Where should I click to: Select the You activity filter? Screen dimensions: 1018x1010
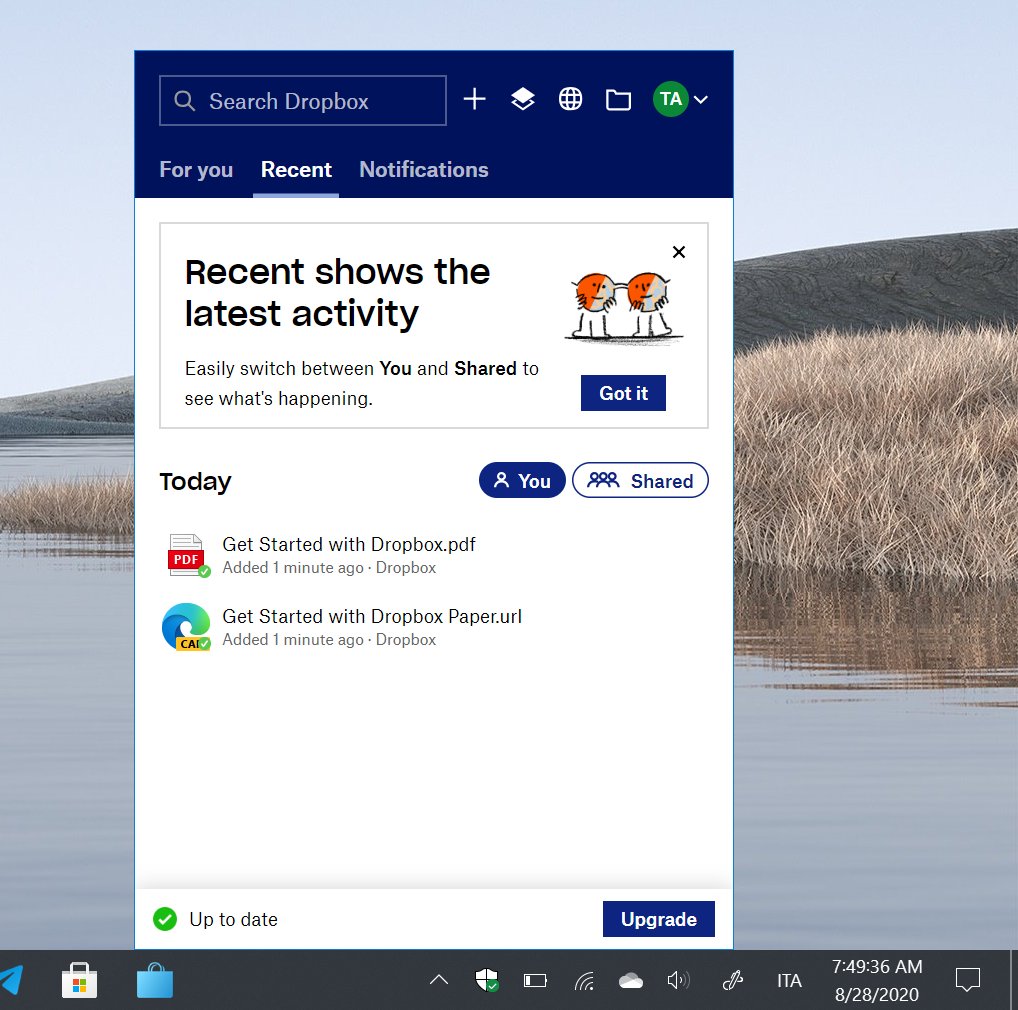click(x=522, y=480)
